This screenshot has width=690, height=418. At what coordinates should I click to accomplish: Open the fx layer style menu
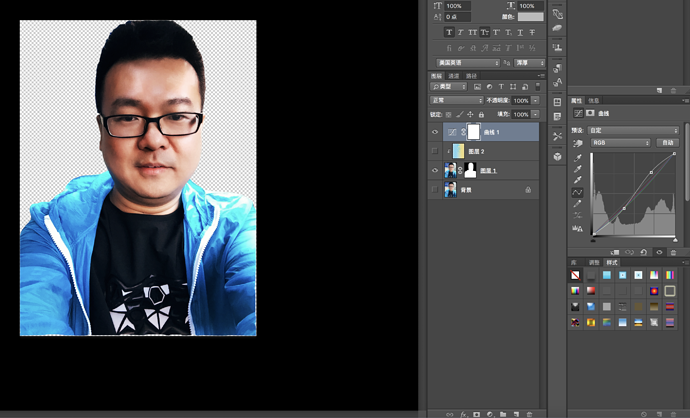tap(463, 414)
